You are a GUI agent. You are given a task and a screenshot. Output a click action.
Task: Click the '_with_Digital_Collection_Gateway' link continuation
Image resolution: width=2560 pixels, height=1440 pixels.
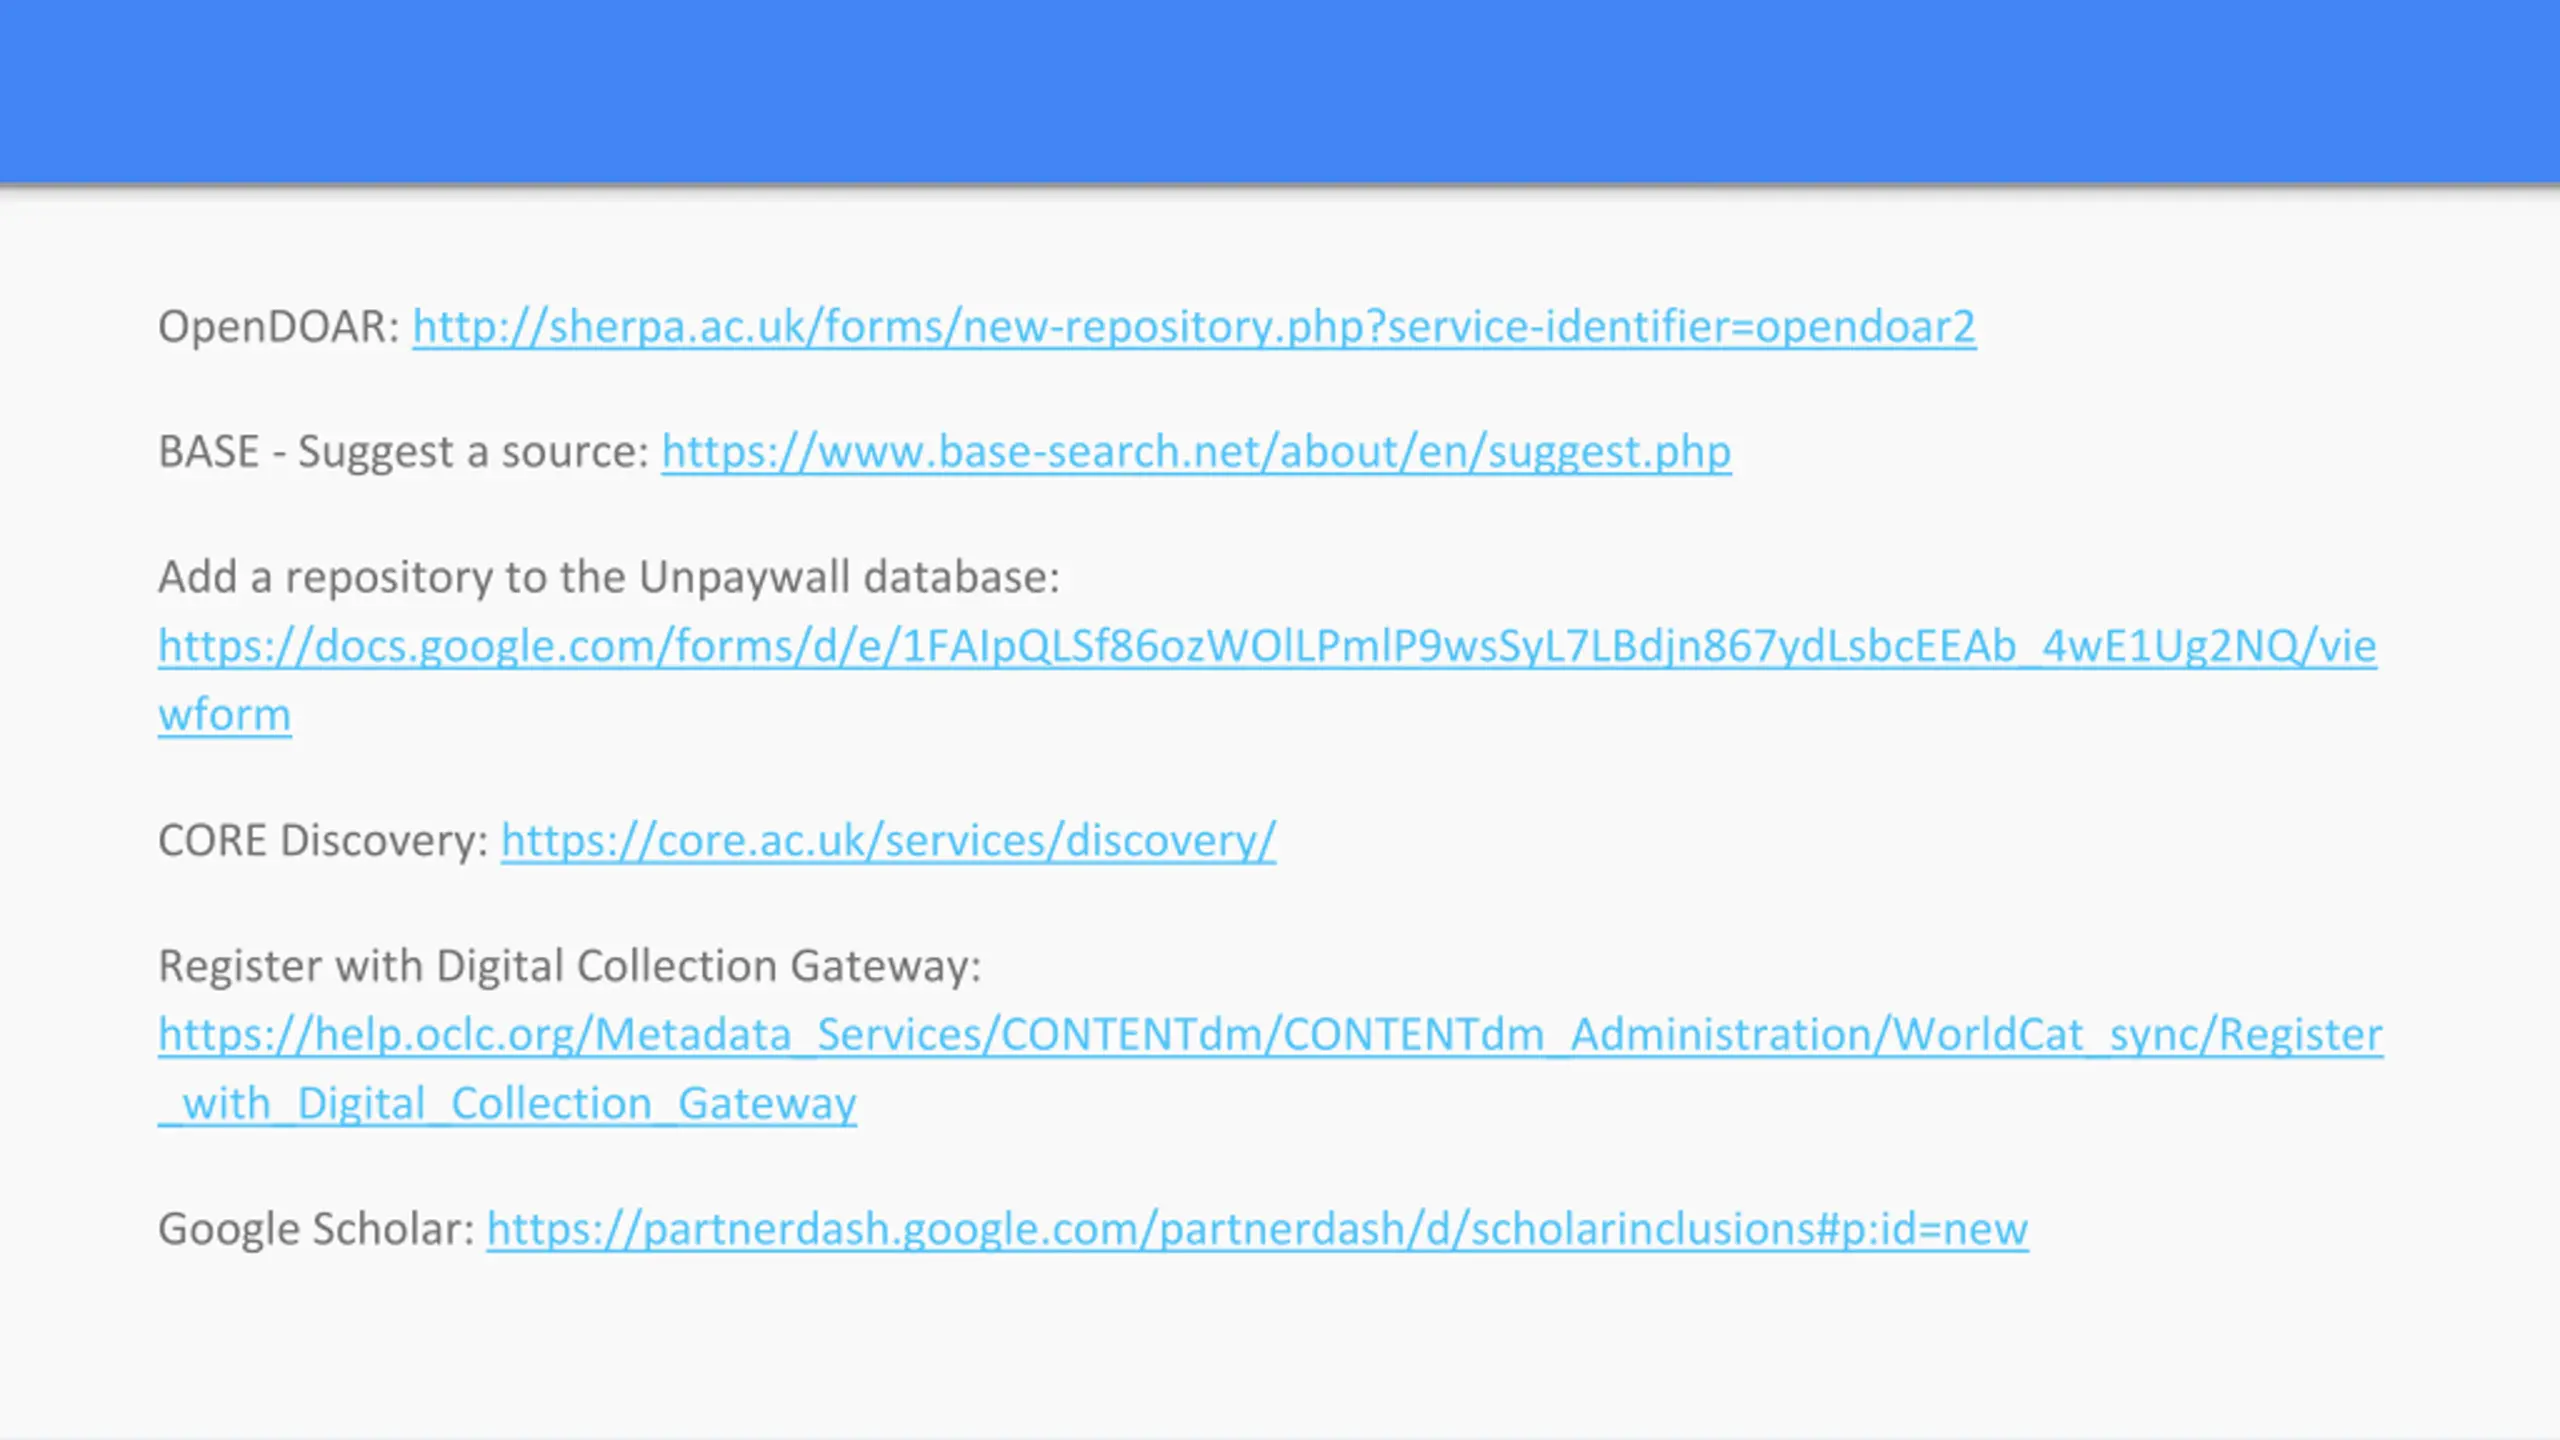point(507,1104)
